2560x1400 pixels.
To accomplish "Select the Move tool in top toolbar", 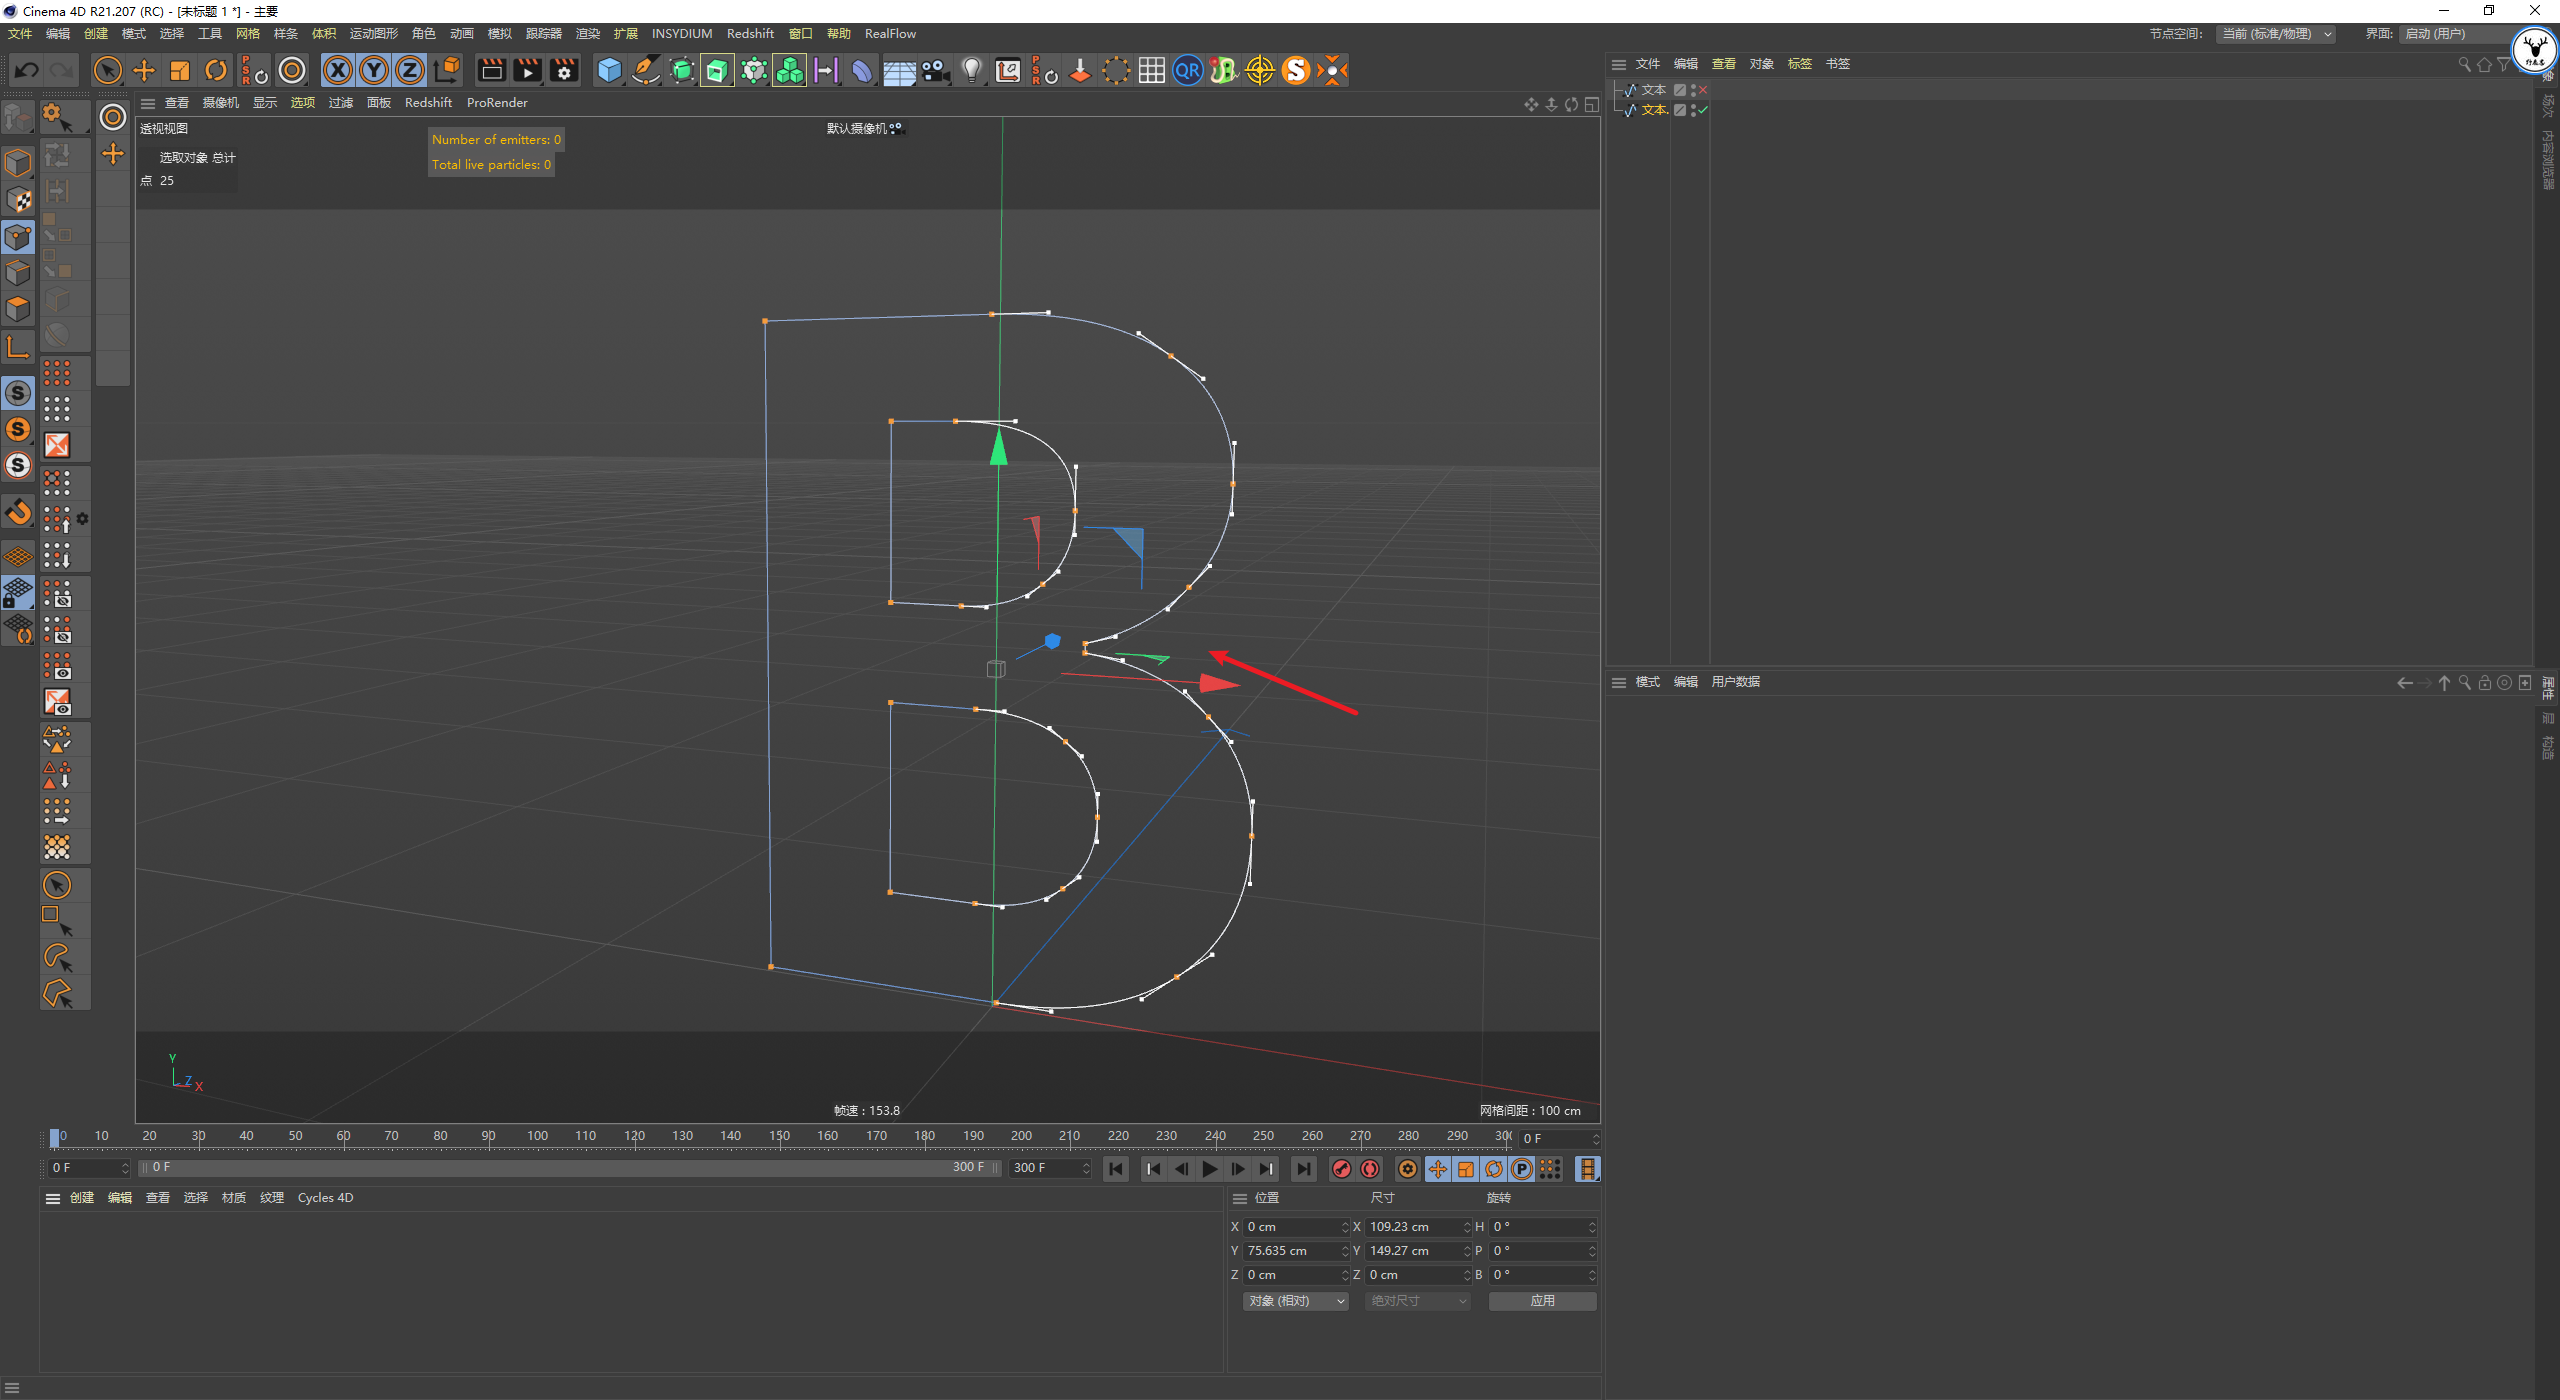I will pos(144,70).
